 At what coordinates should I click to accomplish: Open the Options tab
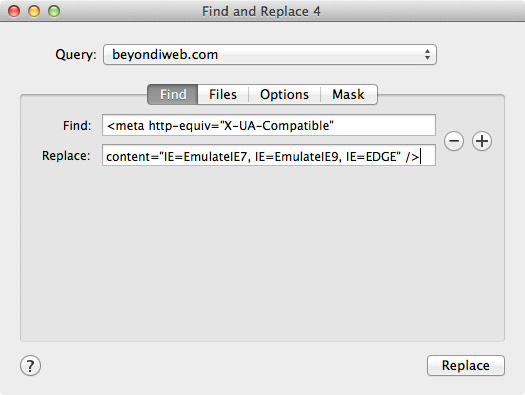click(x=284, y=94)
